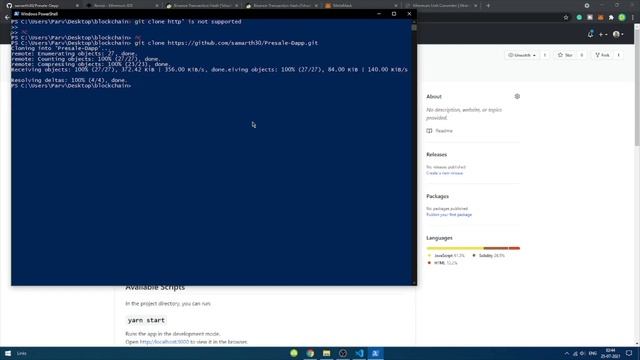Click the PowerShell vertical scrollbar thumb
This screenshot has width=640, height=360.
(x=414, y=28)
